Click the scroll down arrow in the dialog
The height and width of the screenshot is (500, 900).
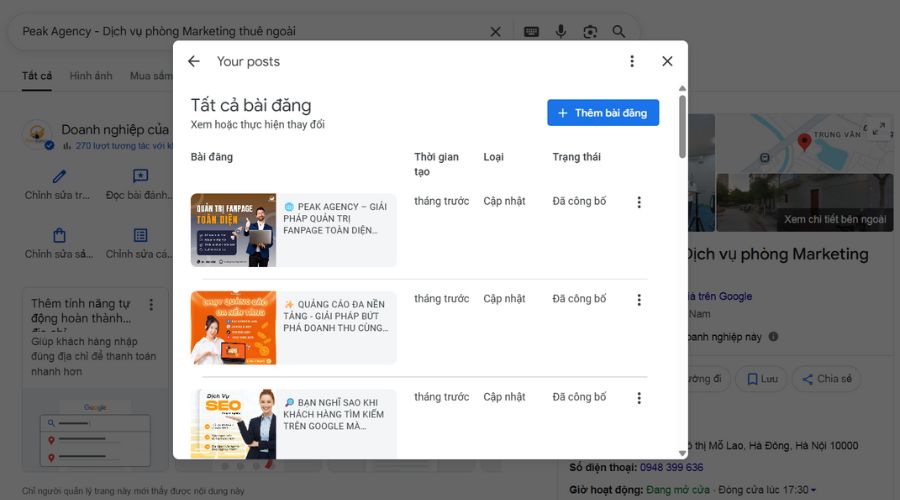[x=682, y=454]
